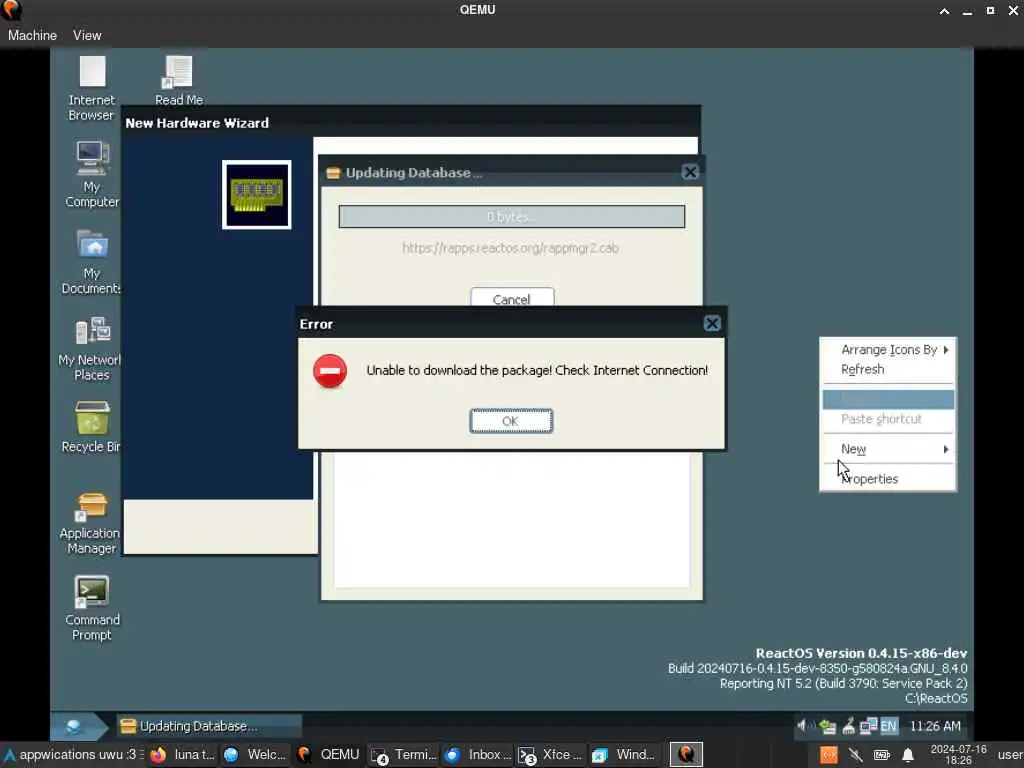This screenshot has width=1024, height=768.
Task: Choose Refresh in the context menu
Action: click(888, 370)
